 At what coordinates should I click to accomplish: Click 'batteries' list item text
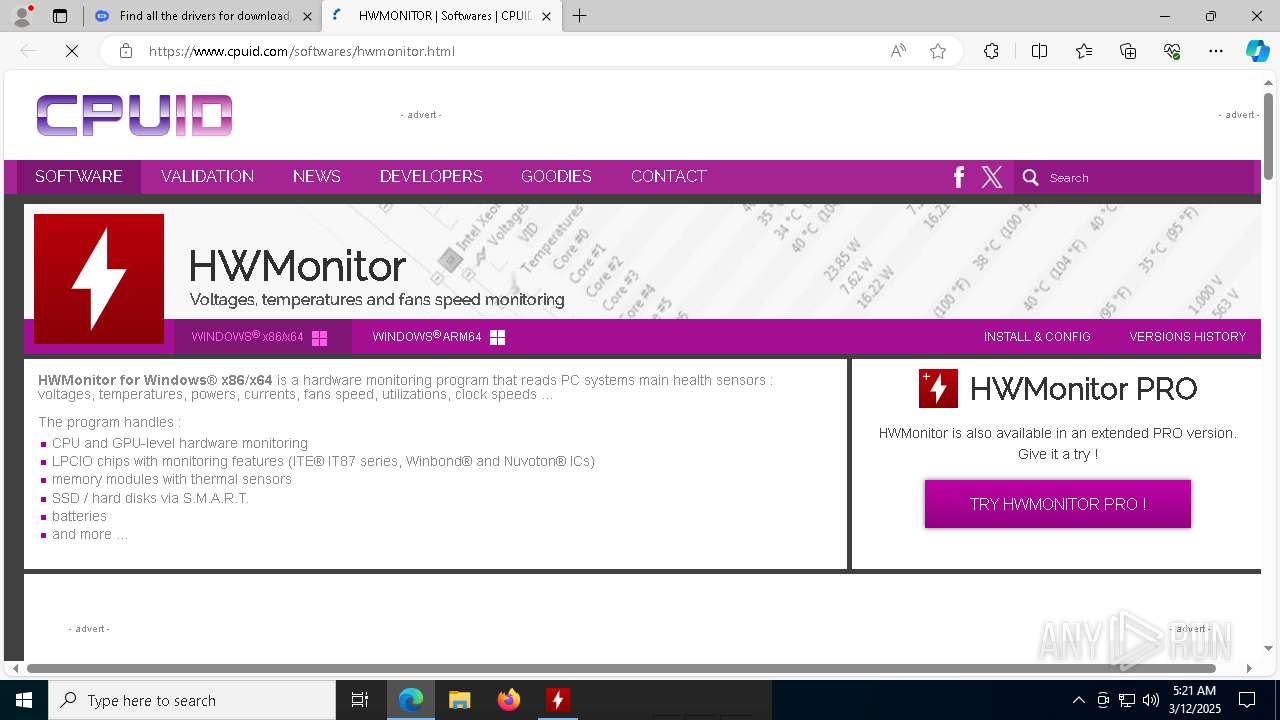(x=79, y=516)
